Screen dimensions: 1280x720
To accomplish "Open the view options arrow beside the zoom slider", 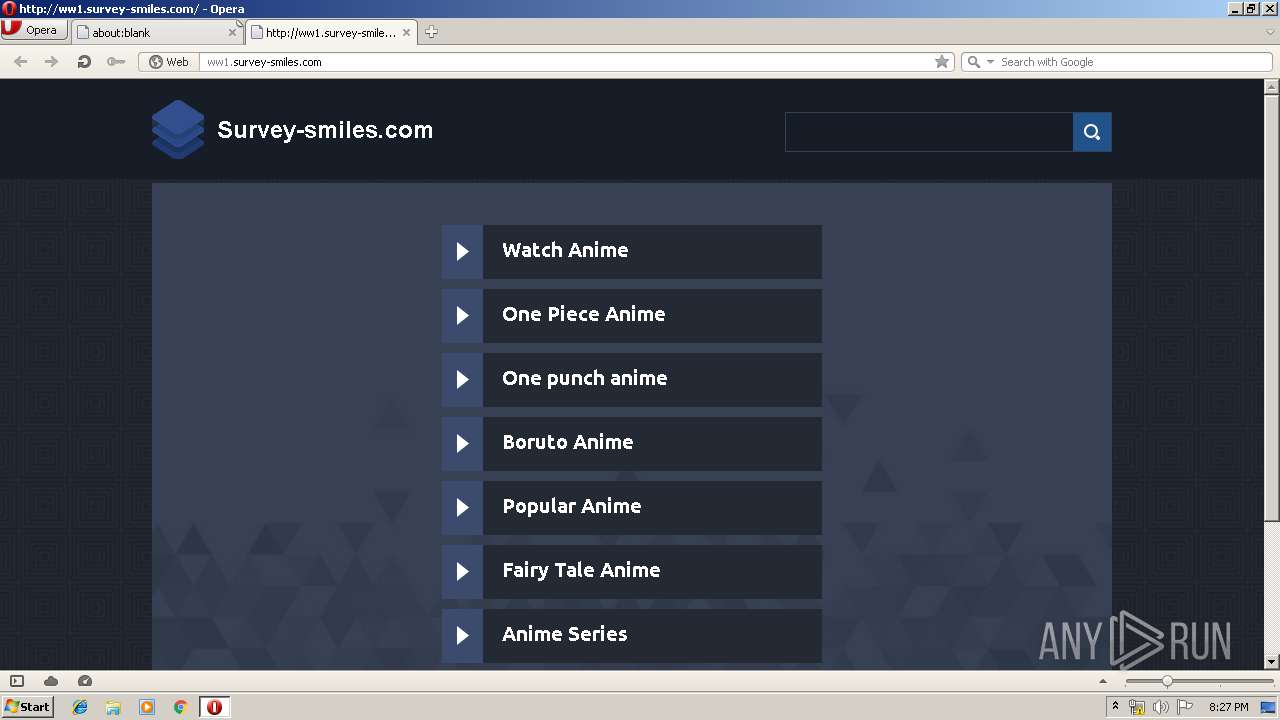I will click(1103, 681).
